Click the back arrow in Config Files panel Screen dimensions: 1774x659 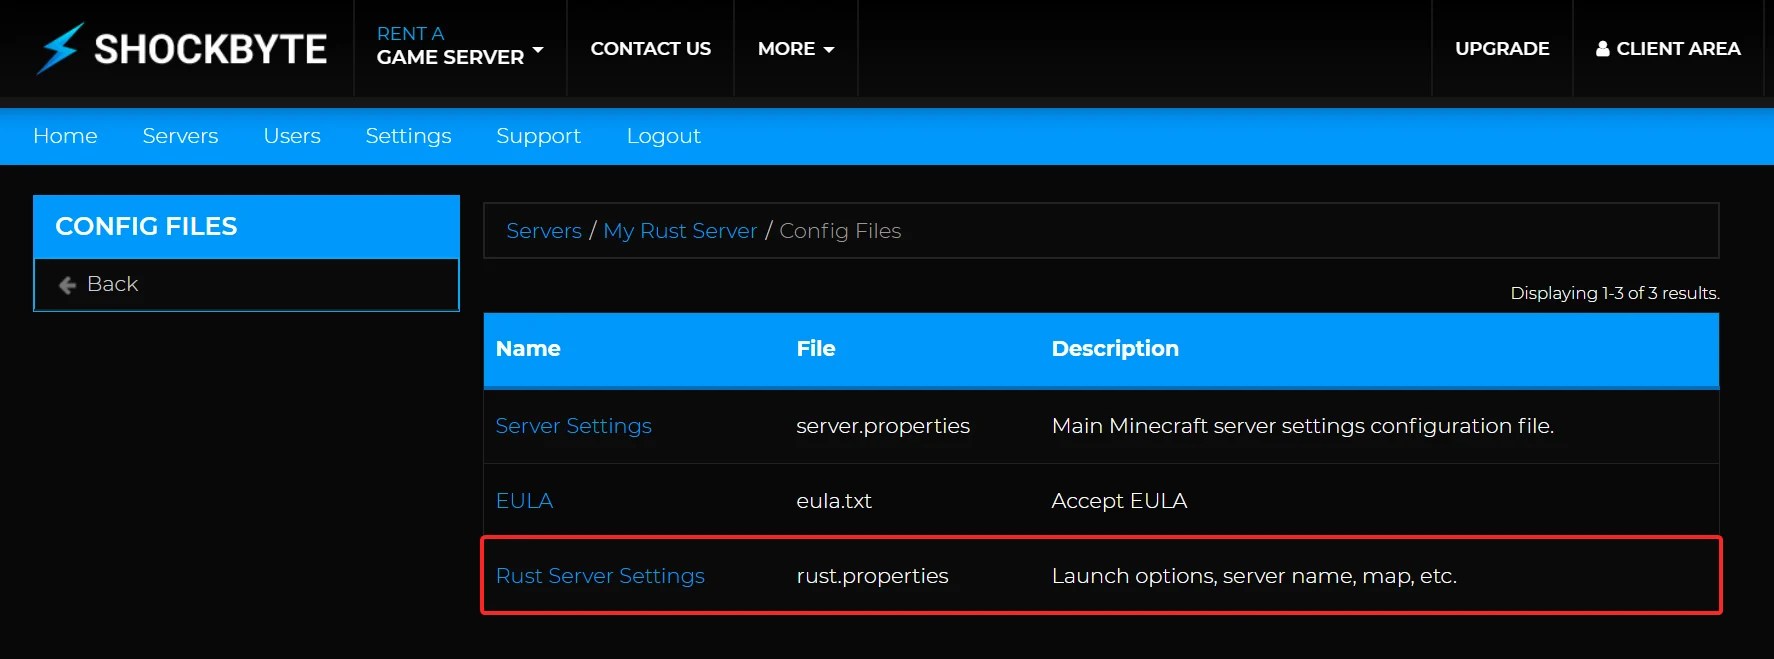click(66, 284)
